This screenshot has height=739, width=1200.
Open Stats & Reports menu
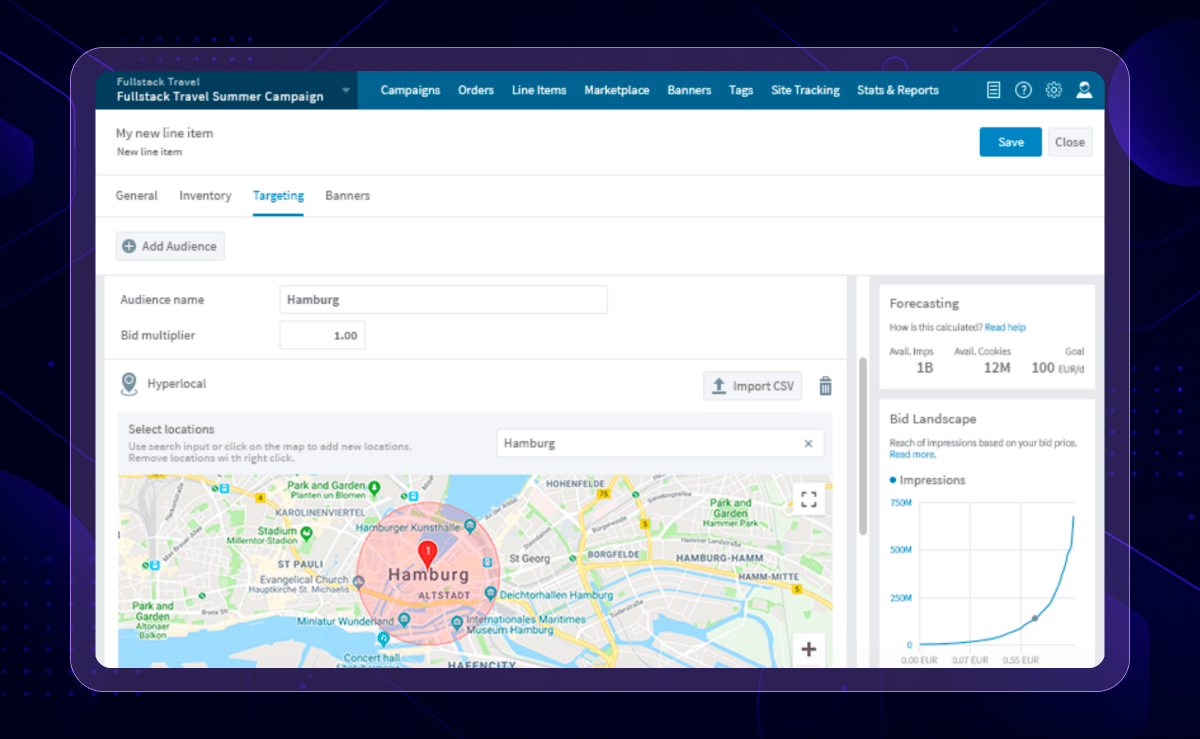point(898,90)
